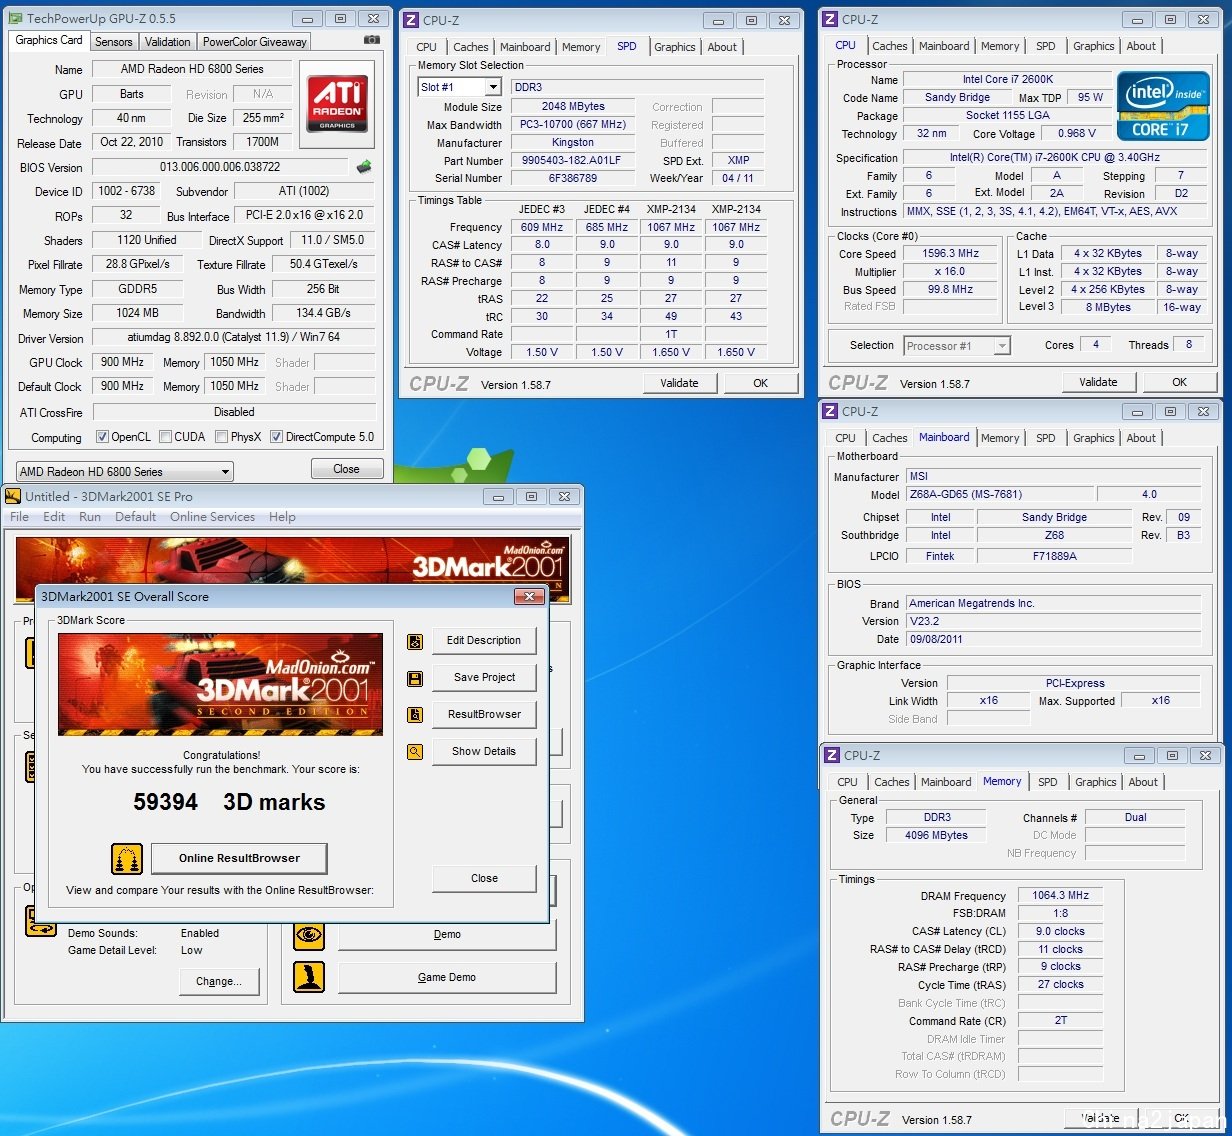This screenshot has height=1136, width=1232.
Task: Click the Edit Description button
Action: coord(484,641)
